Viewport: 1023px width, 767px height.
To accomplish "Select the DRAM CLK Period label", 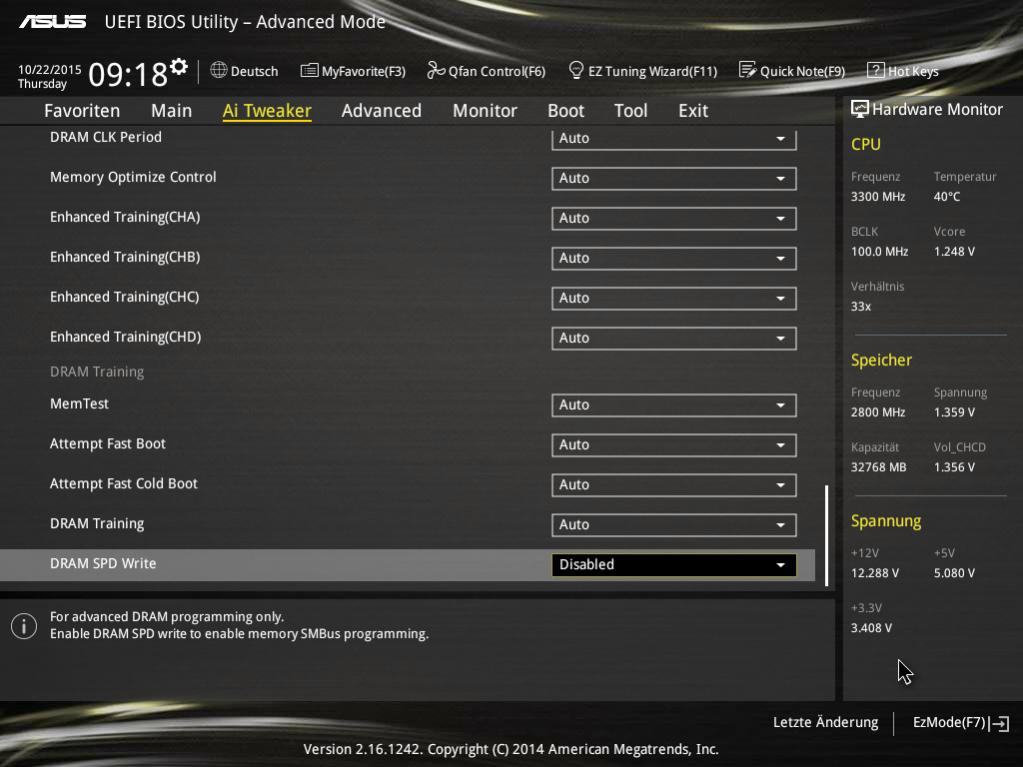I will point(106,137).
